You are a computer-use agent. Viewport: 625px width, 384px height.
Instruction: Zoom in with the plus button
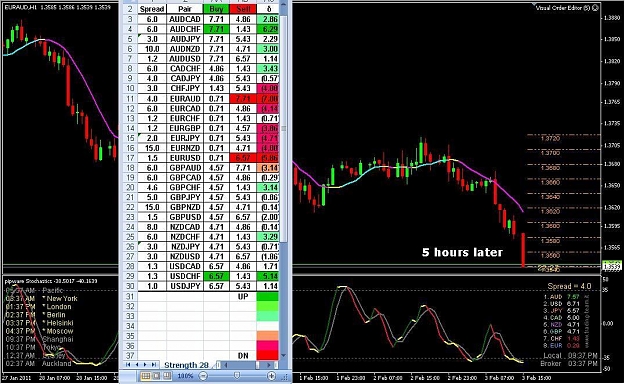(271, 376)
